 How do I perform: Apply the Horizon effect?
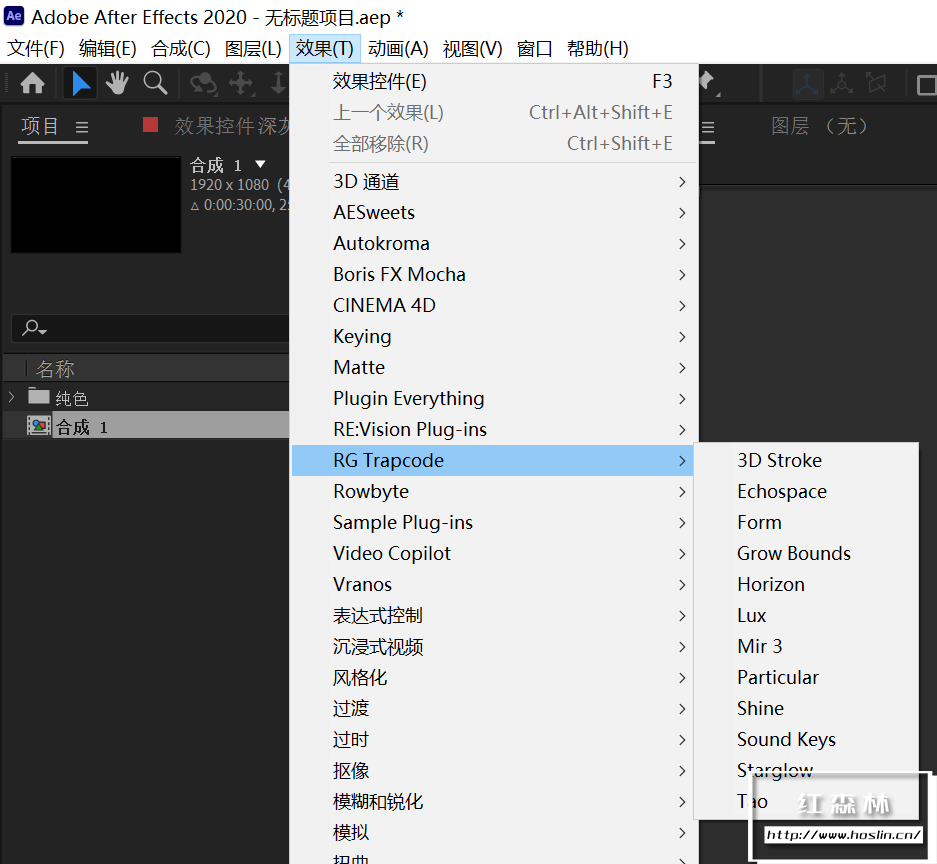click(x=806, y=585)
